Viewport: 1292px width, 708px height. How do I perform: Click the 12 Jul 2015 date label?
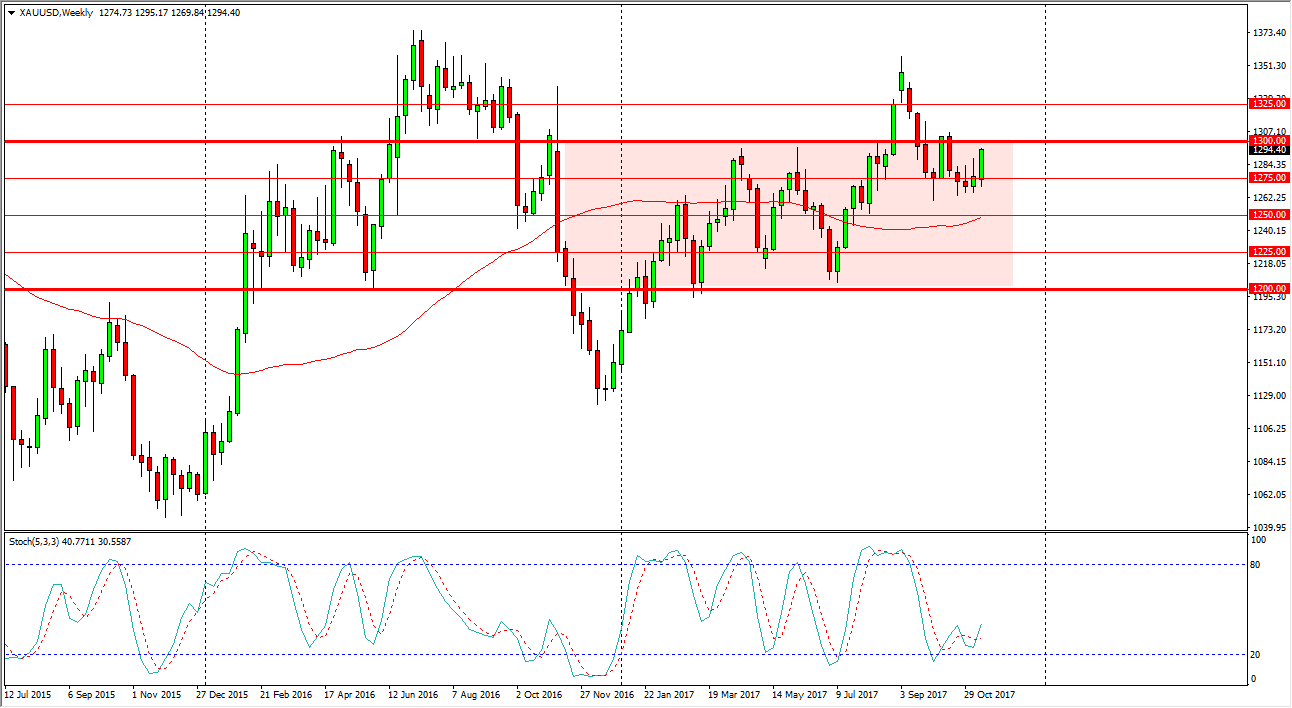tap(29, 694)
